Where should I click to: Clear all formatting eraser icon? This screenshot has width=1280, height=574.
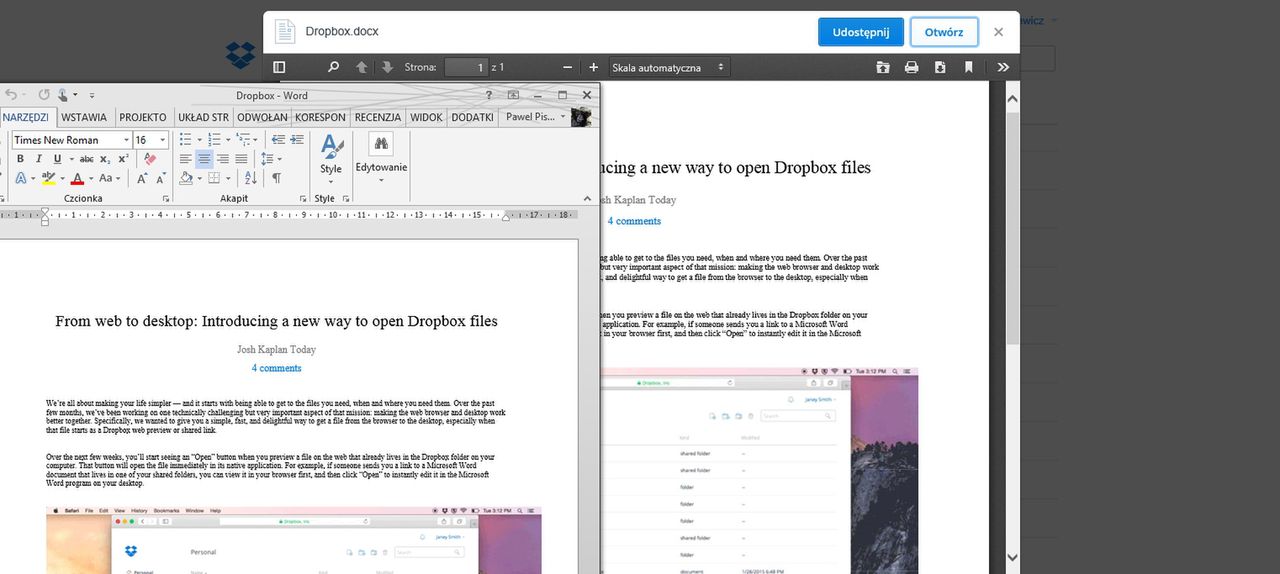pos(150,159)
